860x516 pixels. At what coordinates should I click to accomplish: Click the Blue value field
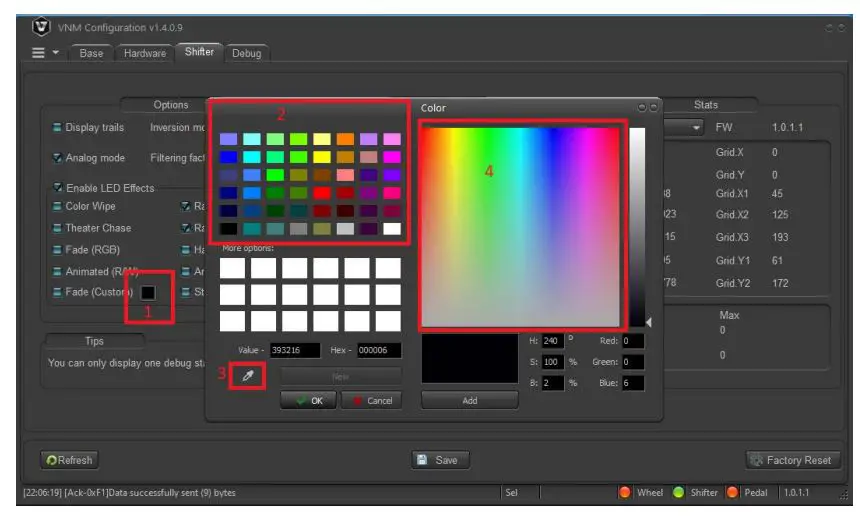click(633, 383)
